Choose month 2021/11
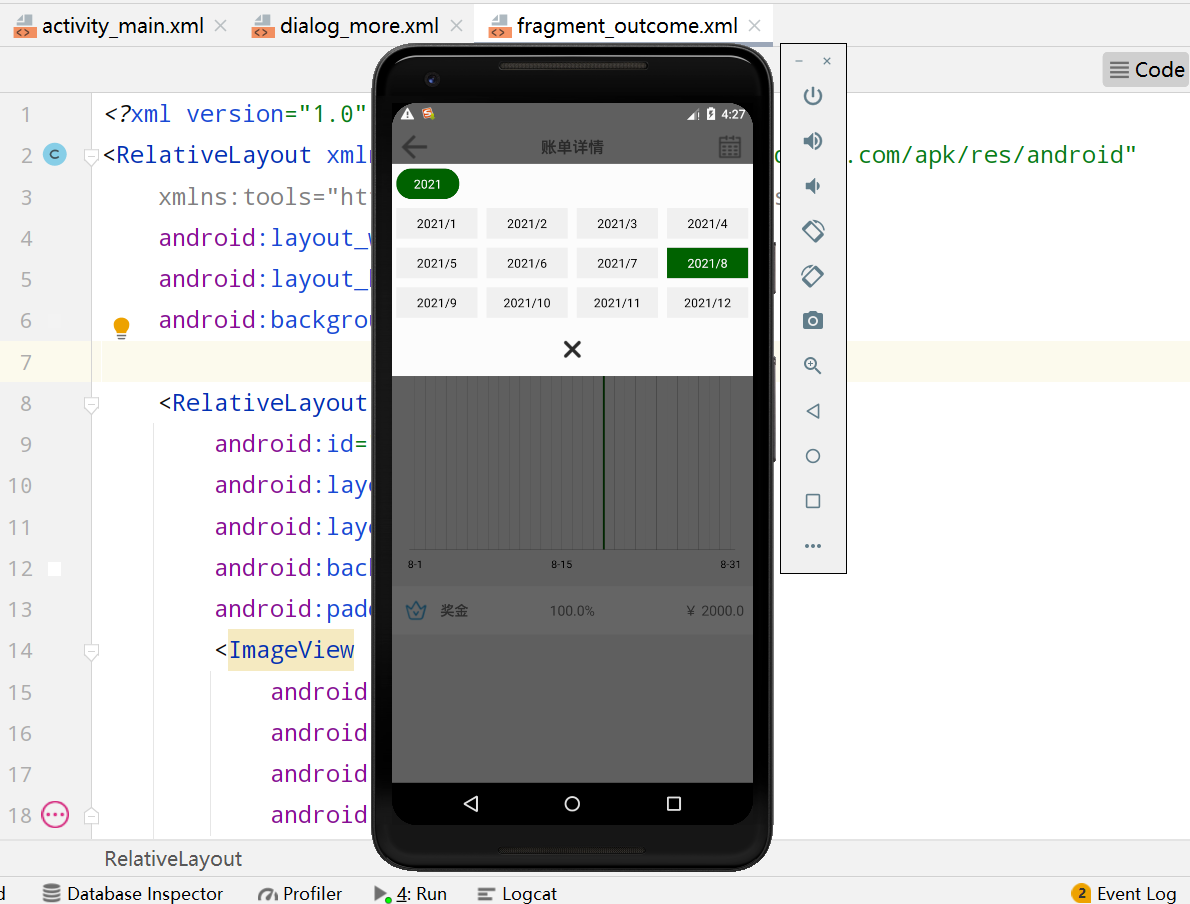The width and height of the screenshot is (1190, 904). click(x=617, y=302)
